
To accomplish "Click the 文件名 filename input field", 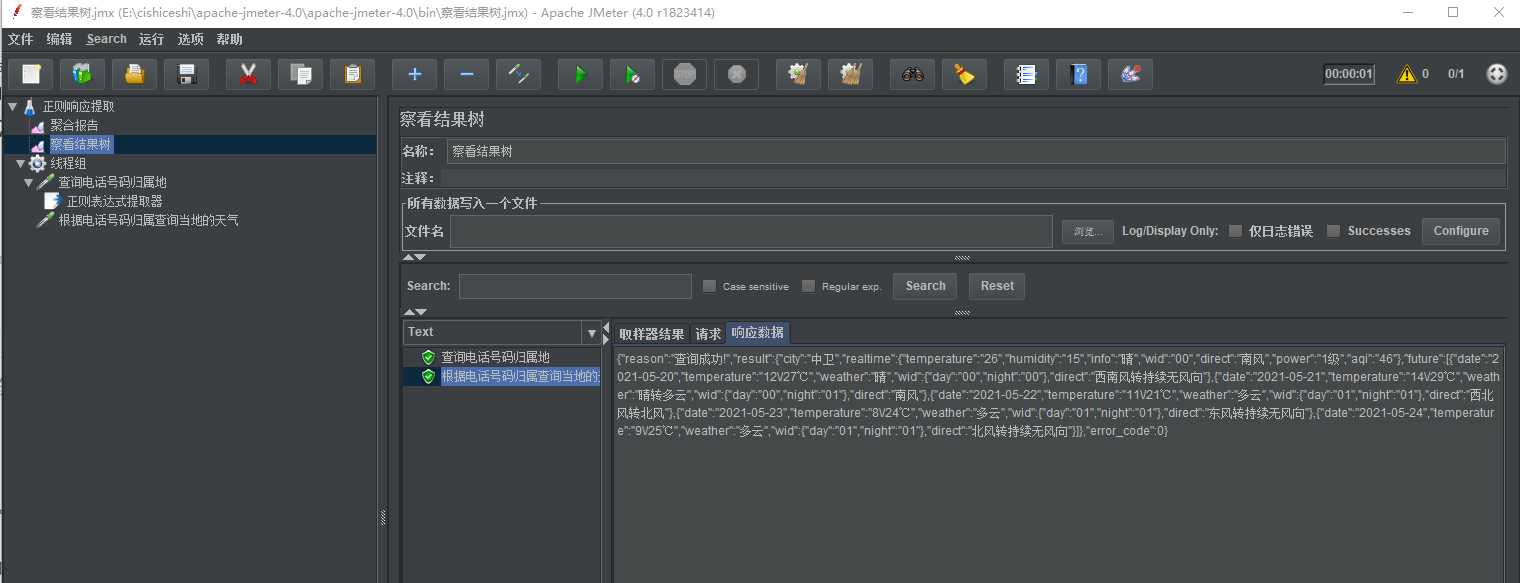I will (x=751, y=231).
